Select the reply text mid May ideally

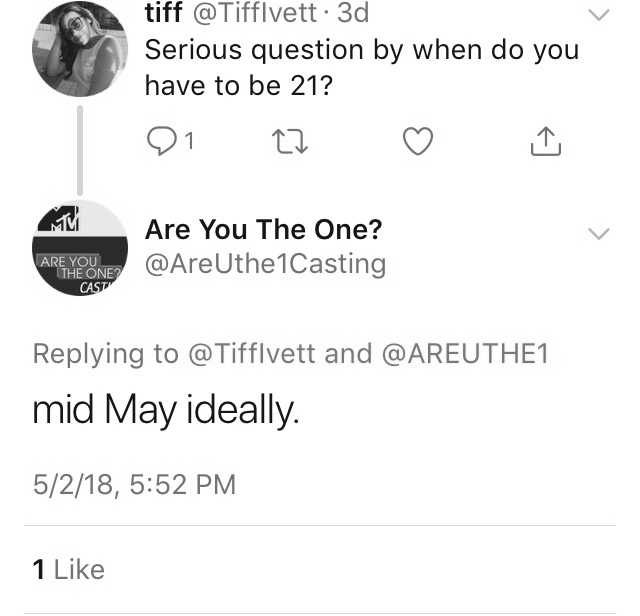coord(166,410)
